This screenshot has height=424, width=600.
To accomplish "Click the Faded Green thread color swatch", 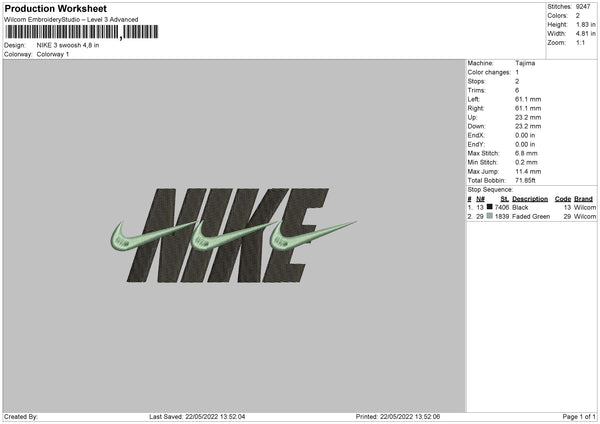I will point(489,216).
